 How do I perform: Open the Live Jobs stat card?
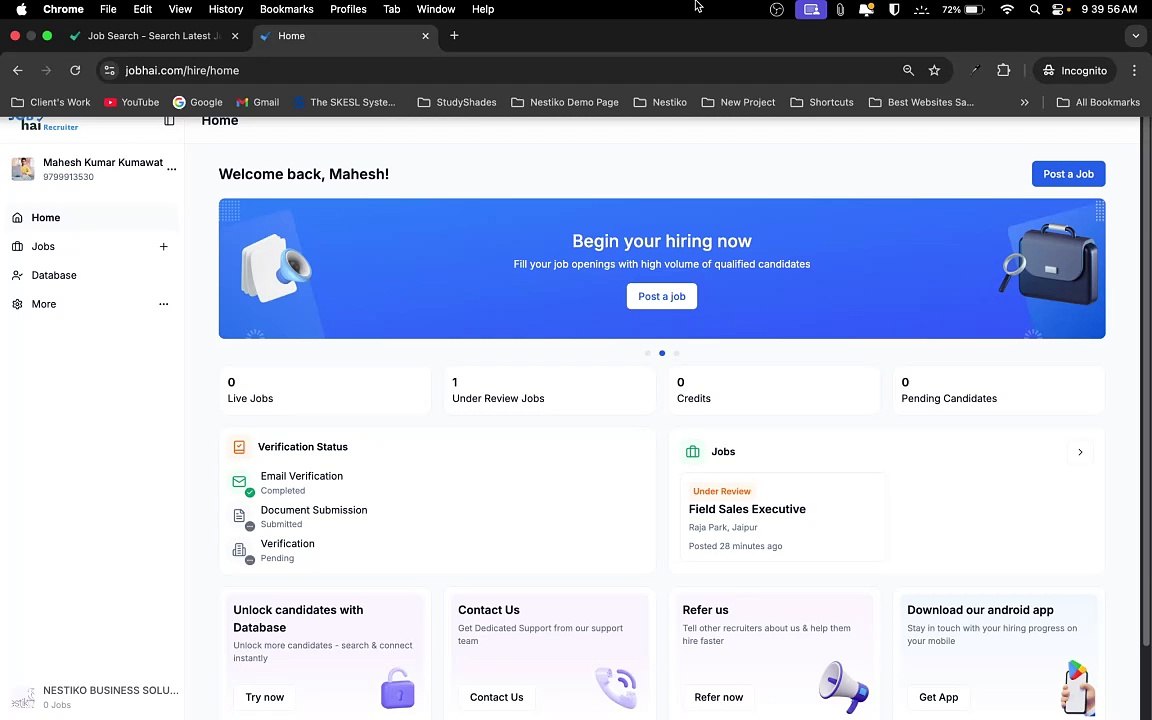325,390
